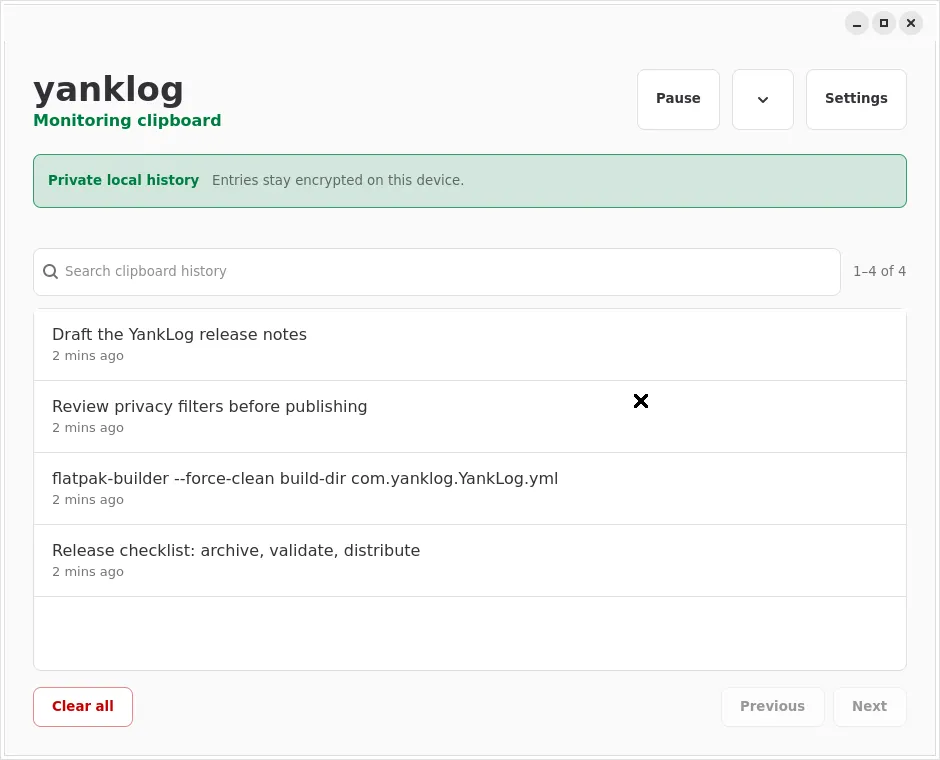Click 'Entries stay encrypted on this device.' text
Screen dimensions: 940x760
tap(338, 180)
